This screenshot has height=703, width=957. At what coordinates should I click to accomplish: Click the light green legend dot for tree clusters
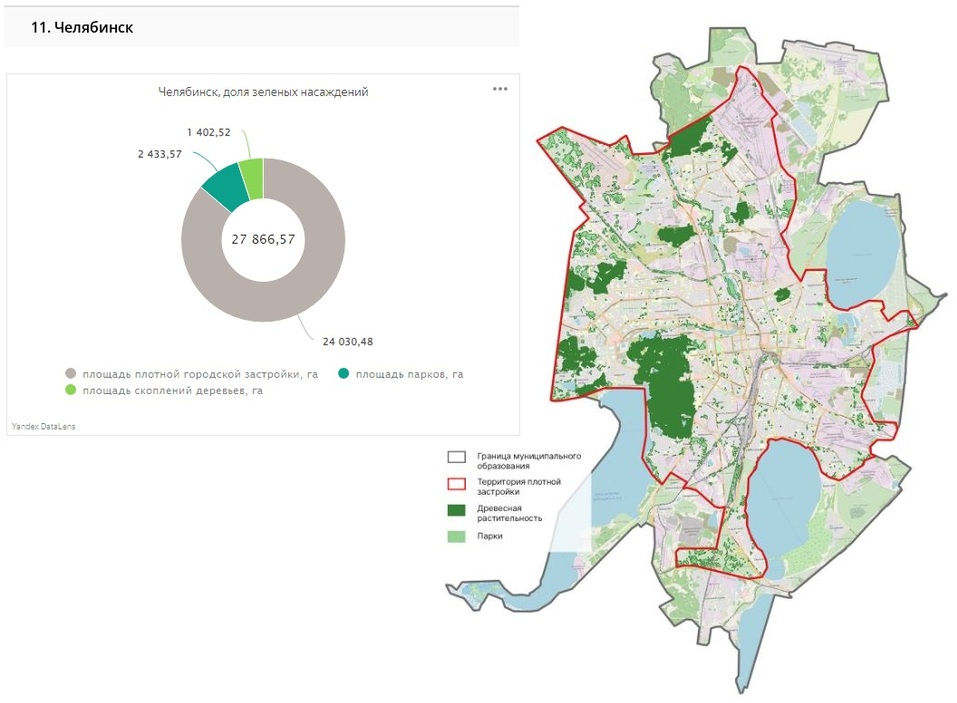pos(71,390)
